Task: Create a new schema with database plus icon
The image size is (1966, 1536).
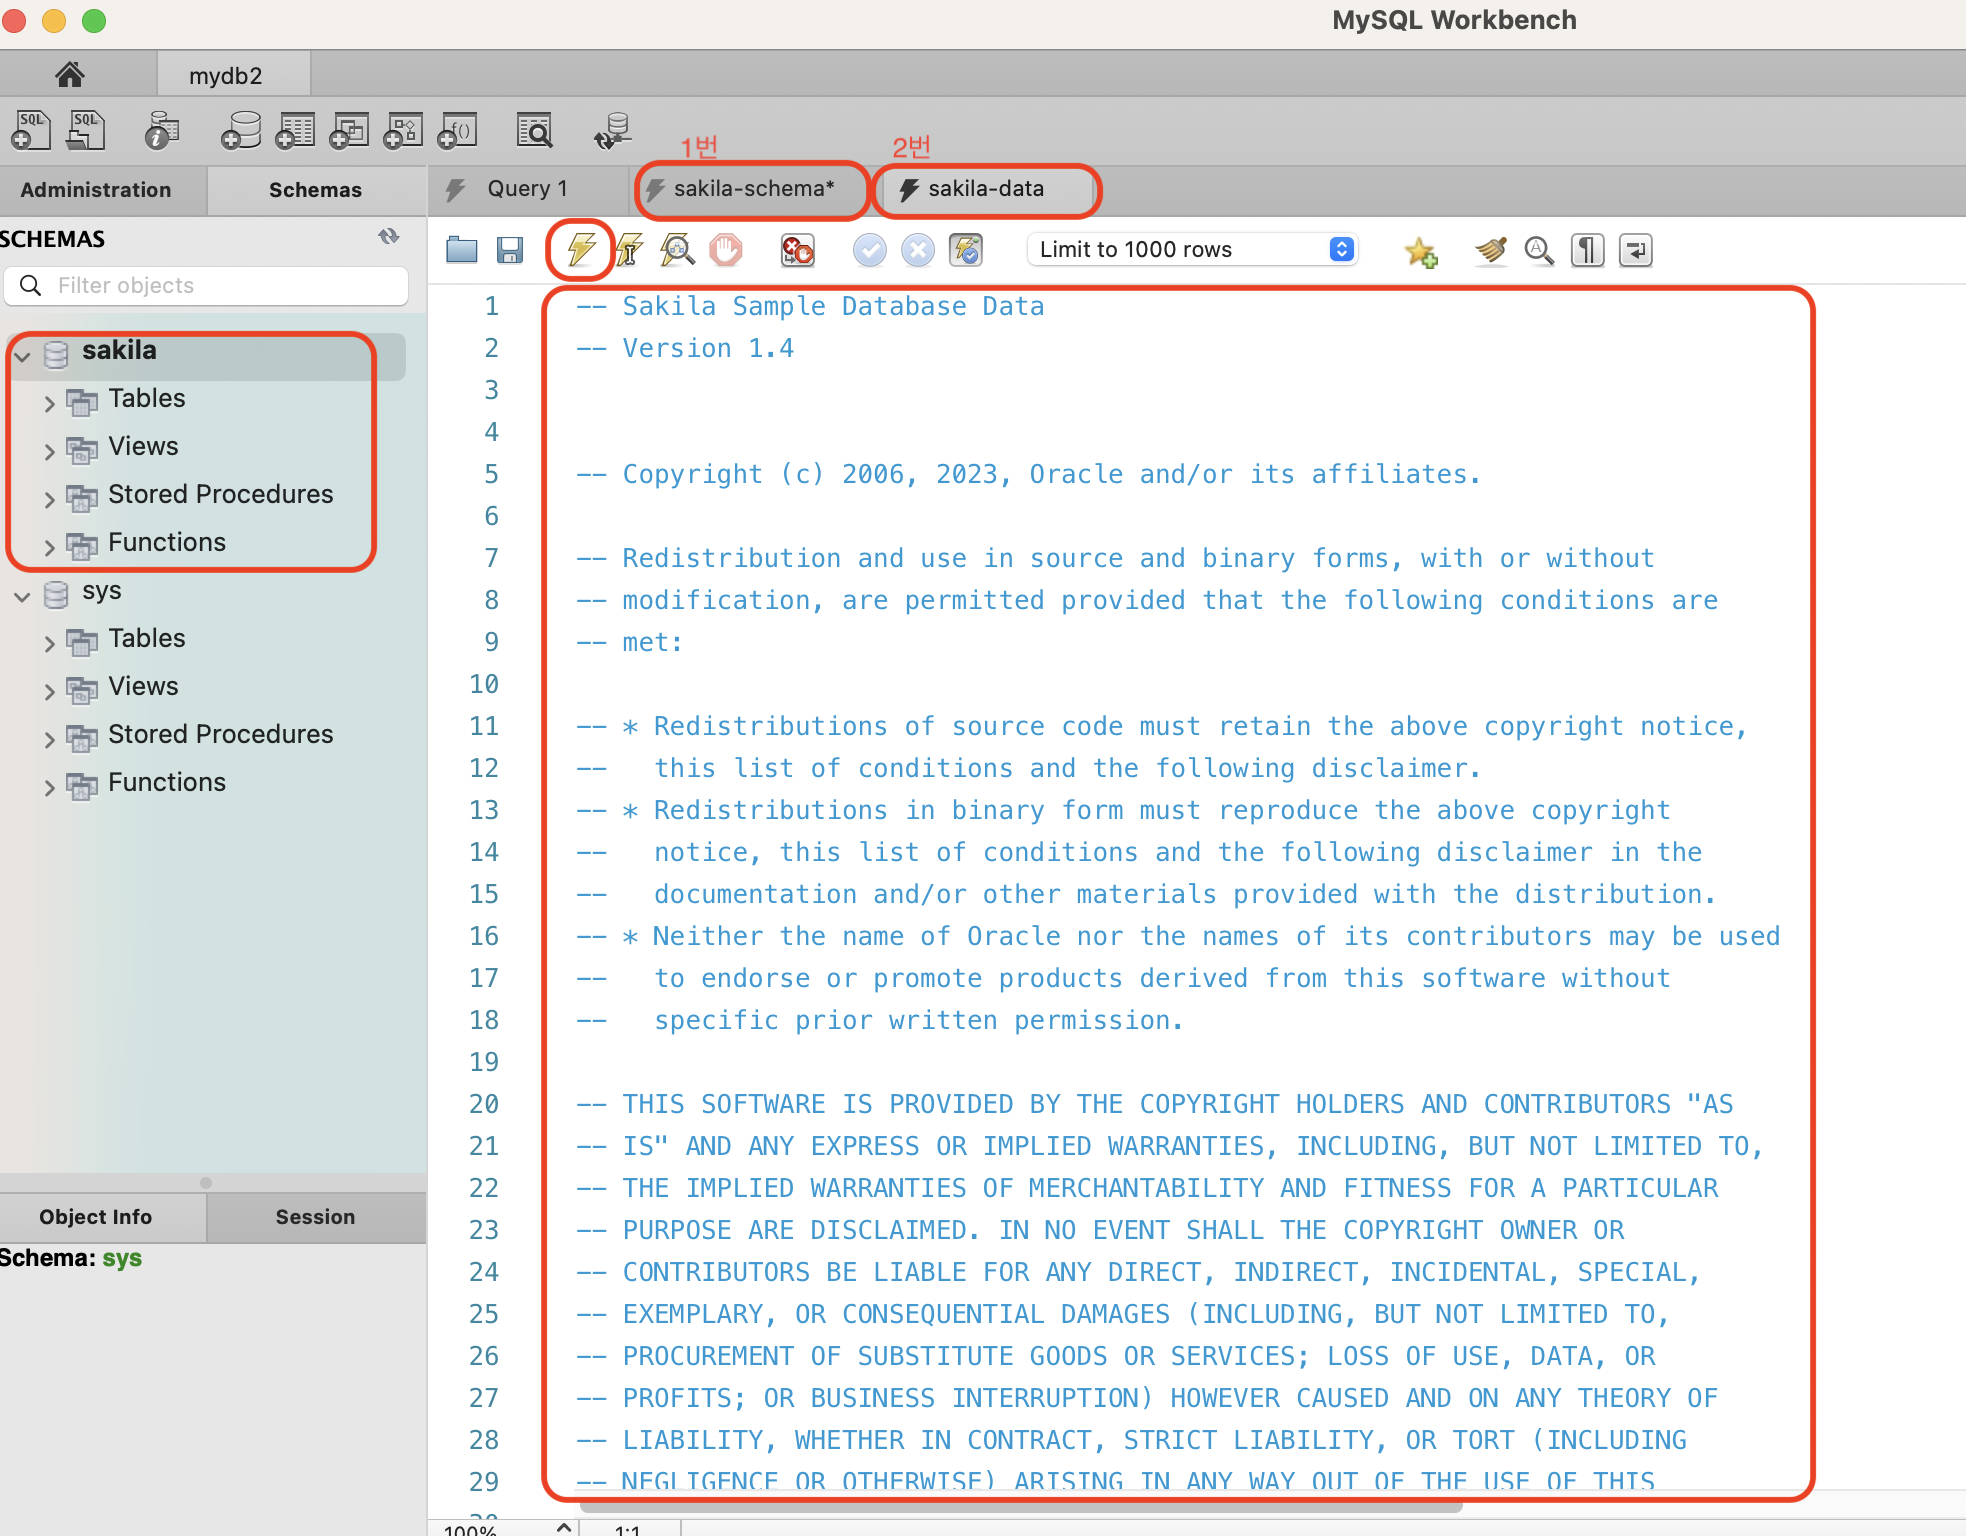Action: tap(241, 131)
